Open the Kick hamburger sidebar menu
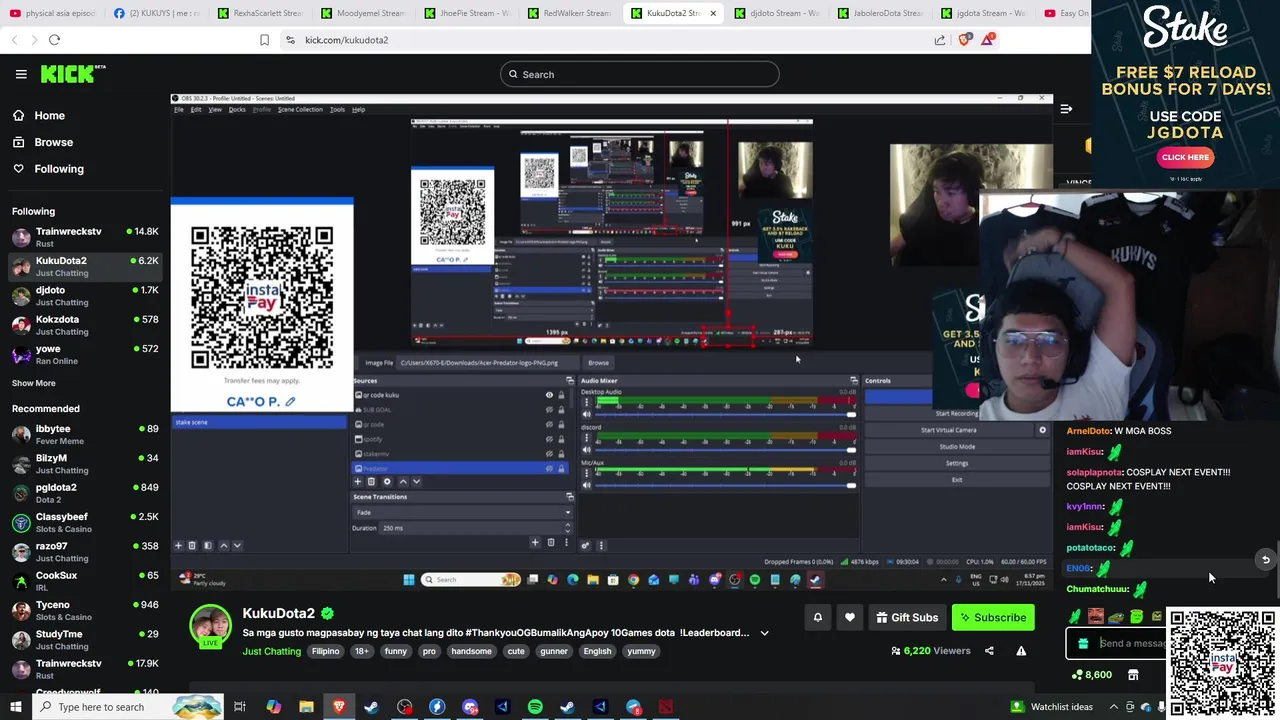1280x720 pixels. click(21, 74)
